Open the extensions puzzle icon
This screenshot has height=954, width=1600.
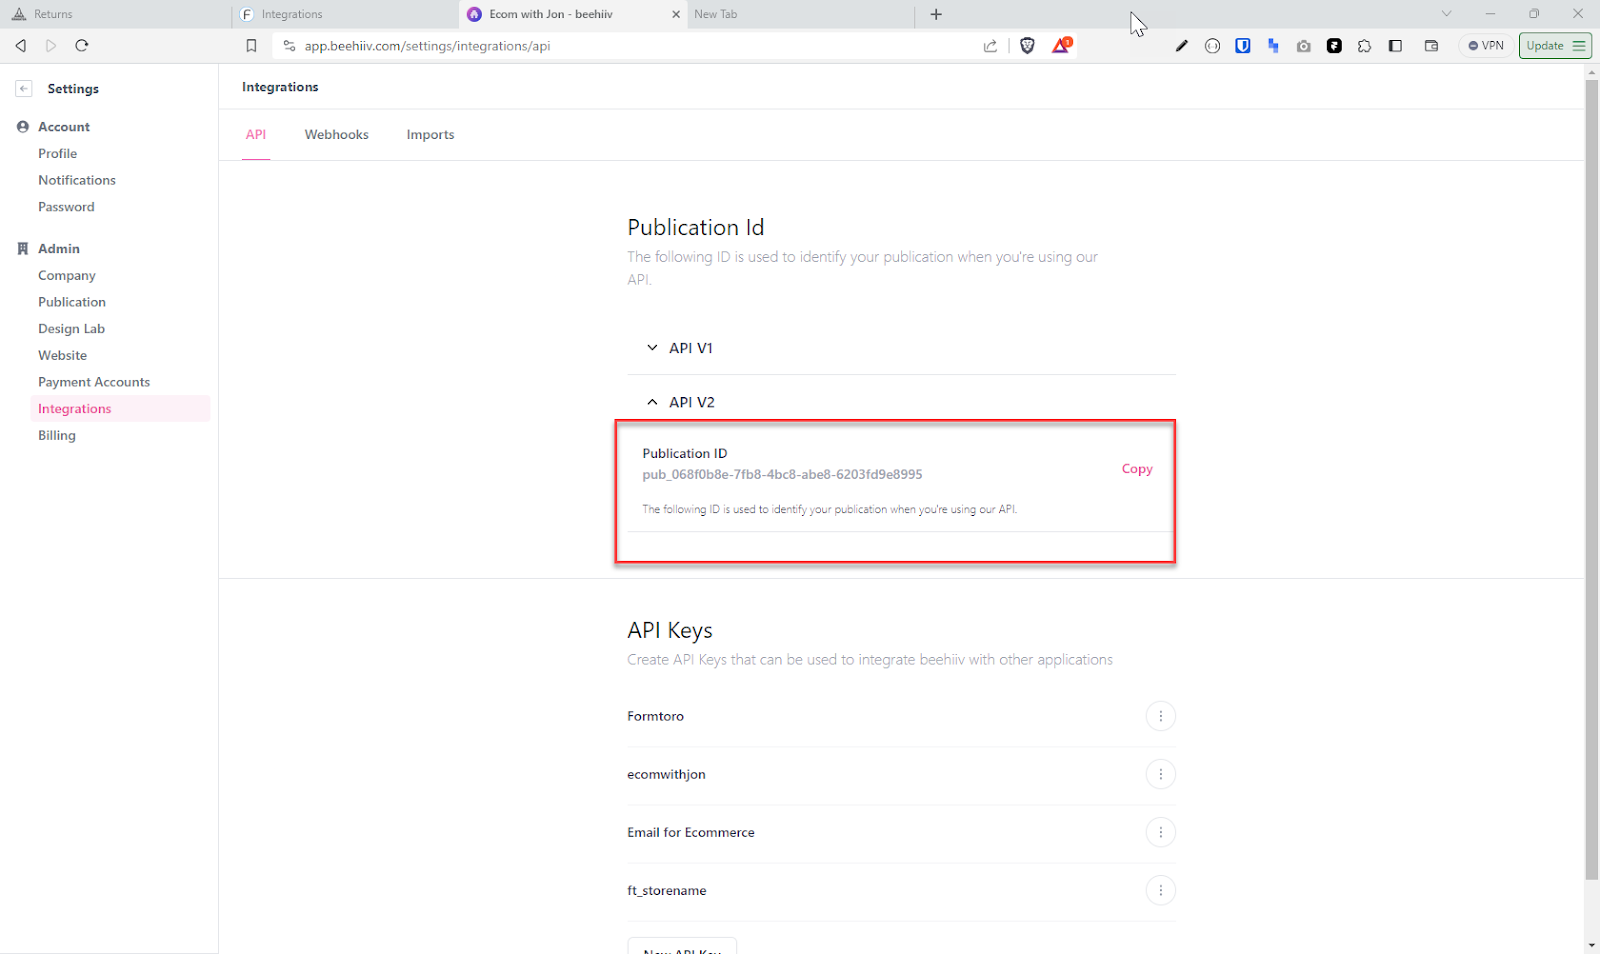(x=1365, y=46)
